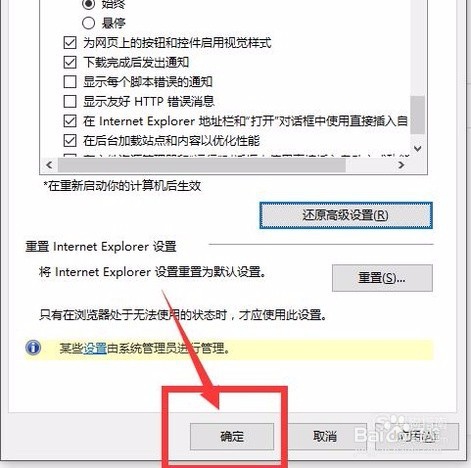Click the 重置(S)... button
Viewport: 471px width, 468px height.
(382, 278)
